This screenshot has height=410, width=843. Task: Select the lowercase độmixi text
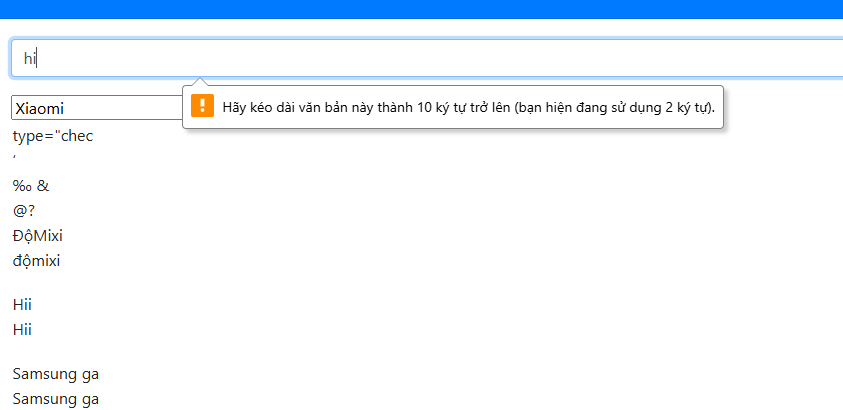coord(37,261)
